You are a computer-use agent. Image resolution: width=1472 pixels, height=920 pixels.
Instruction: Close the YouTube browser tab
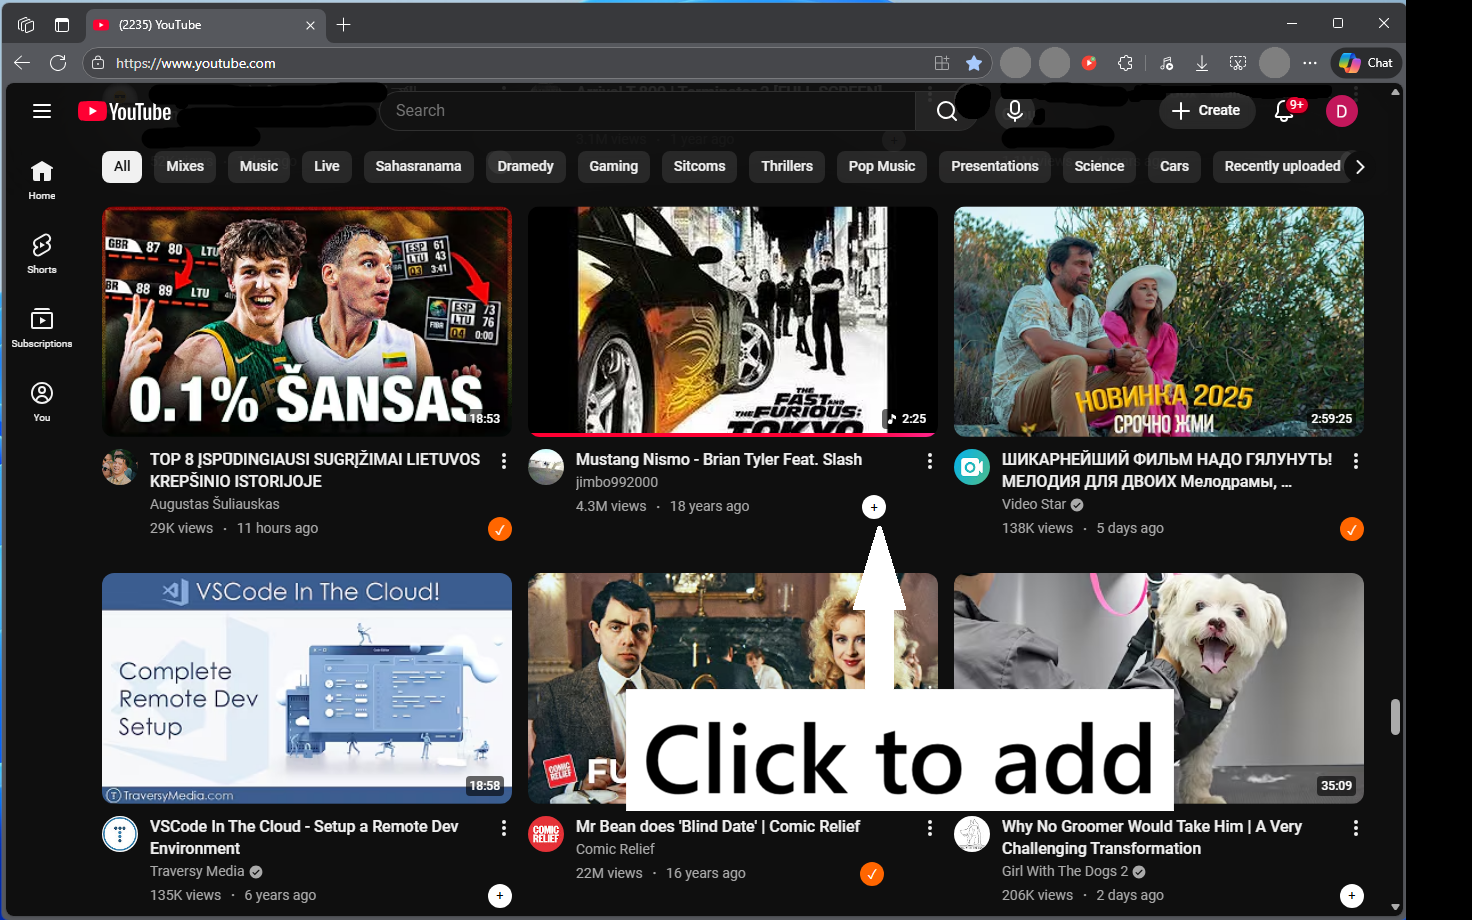pyautogui.click(x=310, y=25)
